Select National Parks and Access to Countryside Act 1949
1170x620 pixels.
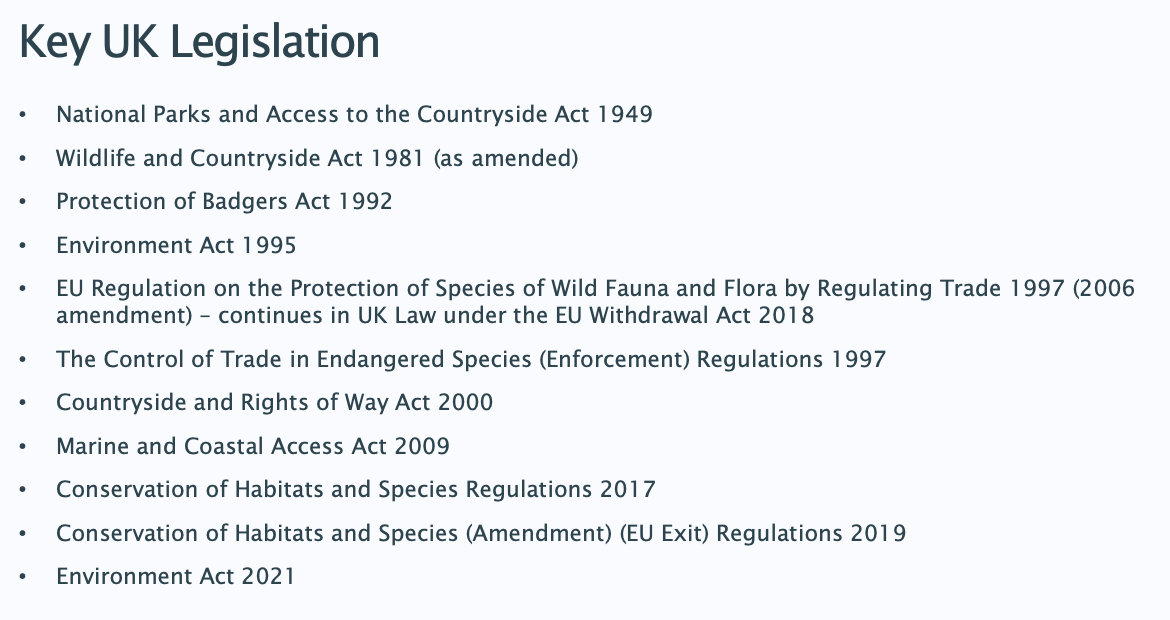click(354, 114)
